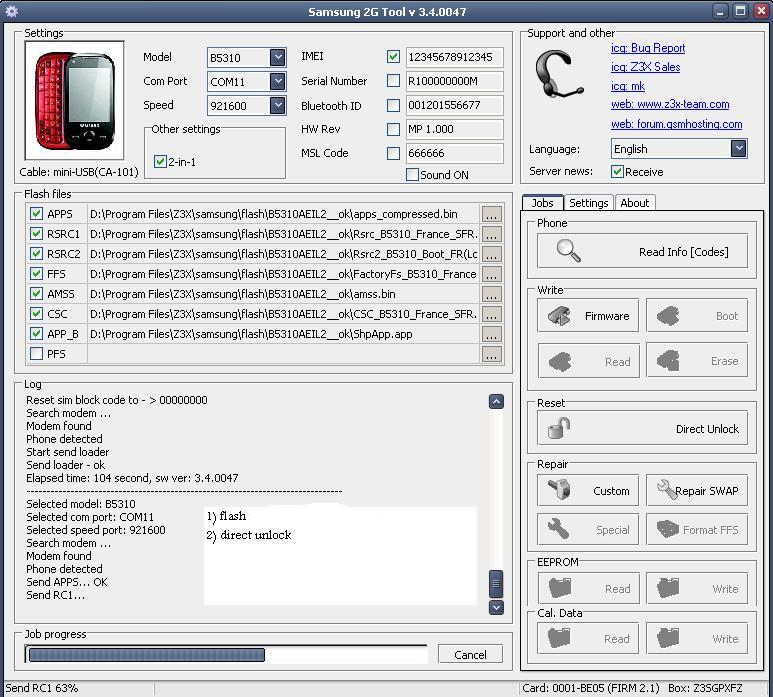Switch to the Settings tab
Viewport: 773px width, 697px height.
tap(589, 203)
